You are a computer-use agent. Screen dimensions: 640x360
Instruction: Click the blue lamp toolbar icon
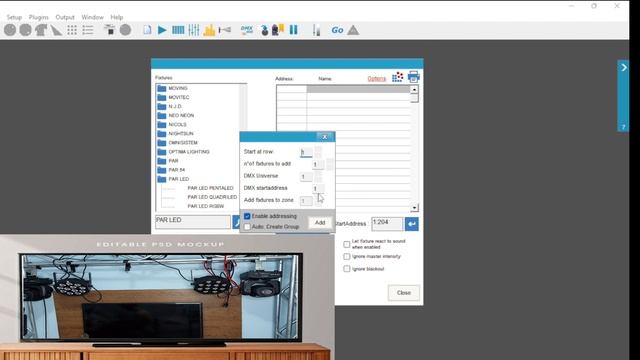pyautogui.click(x=264, y=30)
